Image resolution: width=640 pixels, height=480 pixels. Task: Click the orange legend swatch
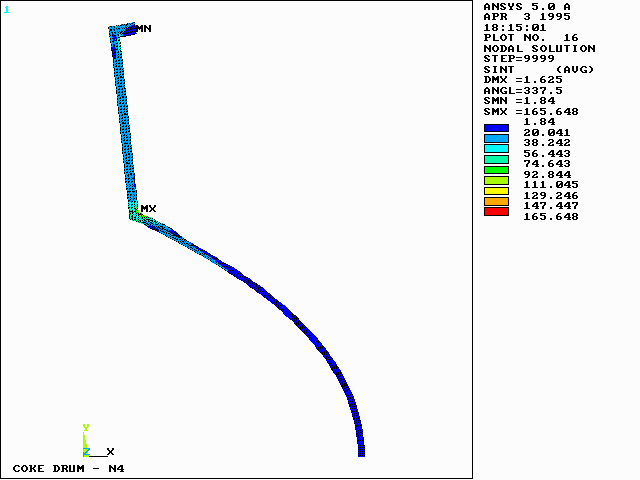[496, 201]
